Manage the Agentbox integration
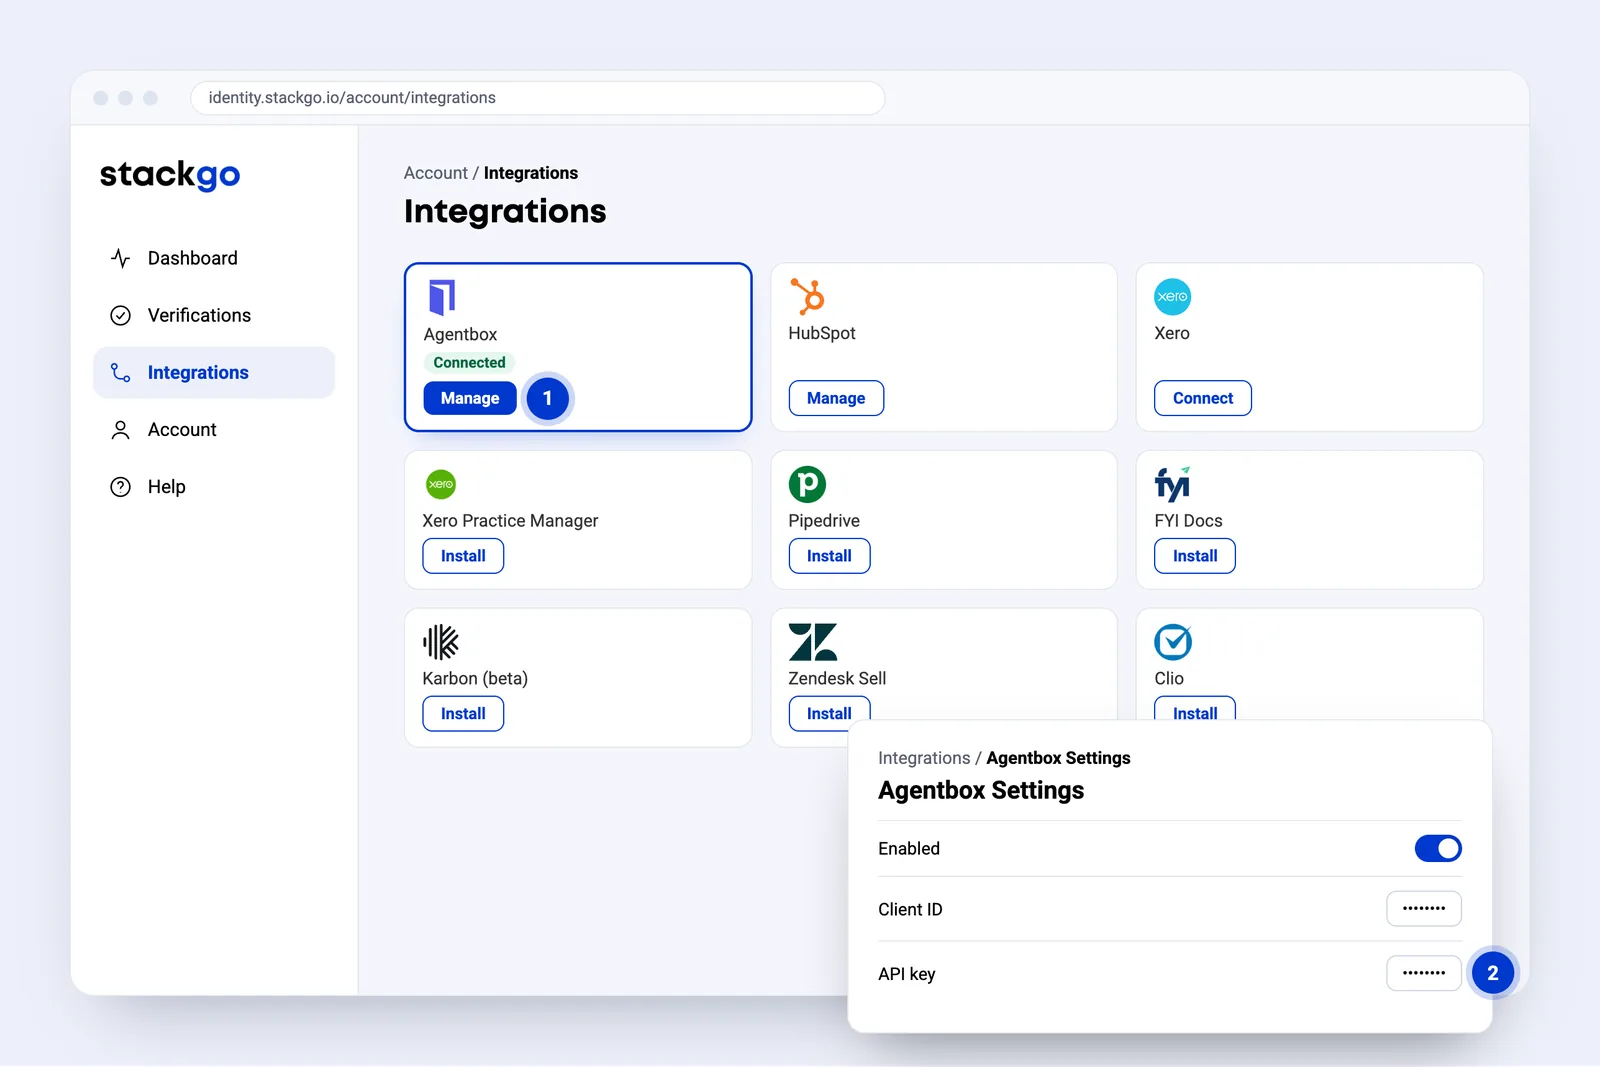 (x=470, y=398)
